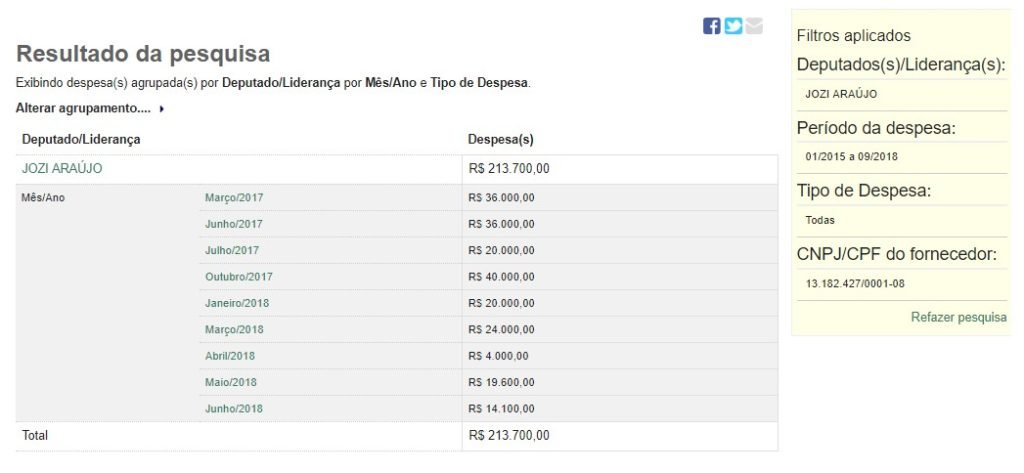The image size is (1024, 473).
Task: Select Janeiro/2018 month link
Action: point(237,303)
